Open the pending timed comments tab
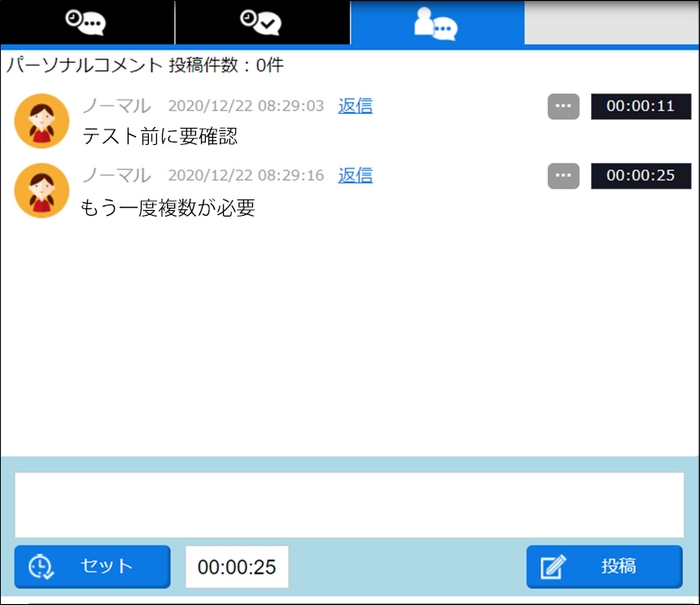The height and width of the screenshot is (605, 700). click(87, 22)
